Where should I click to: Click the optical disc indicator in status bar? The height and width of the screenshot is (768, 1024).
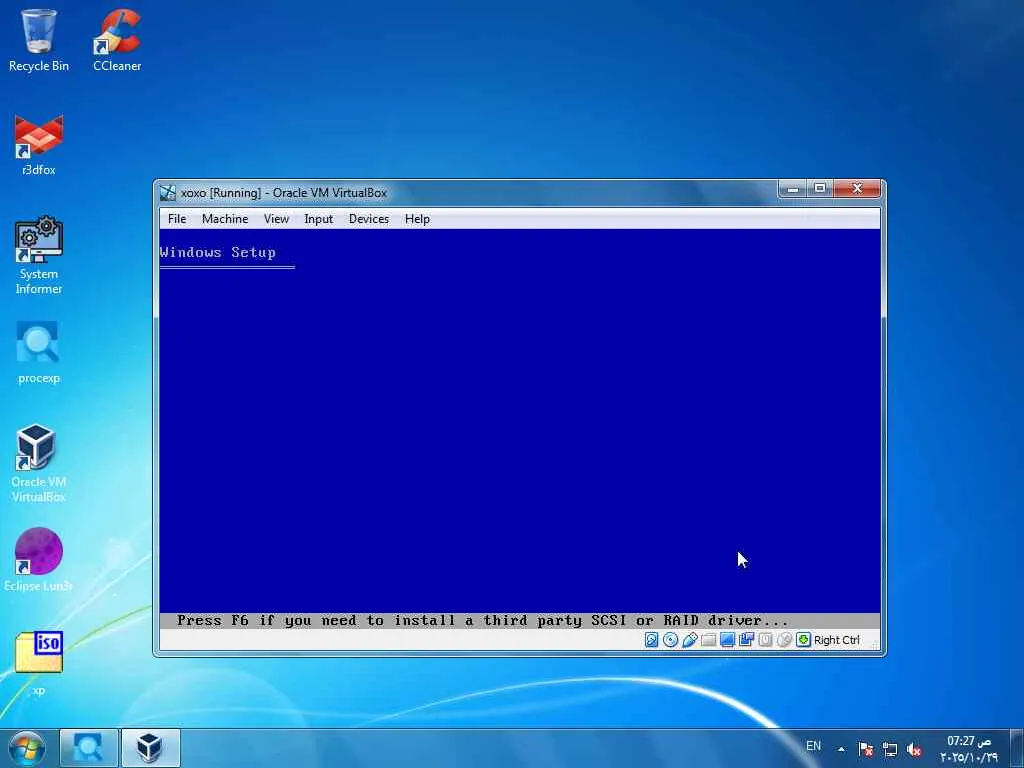click(x=670, y=640)
